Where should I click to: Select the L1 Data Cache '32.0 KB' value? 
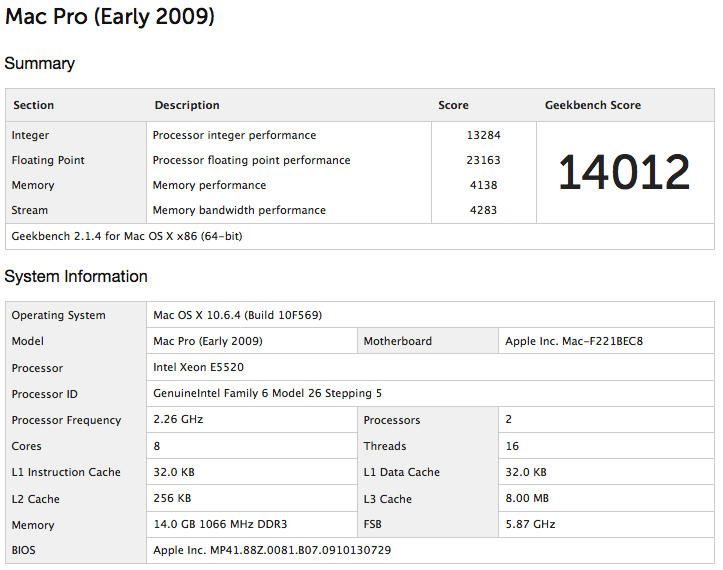[526, 472]
